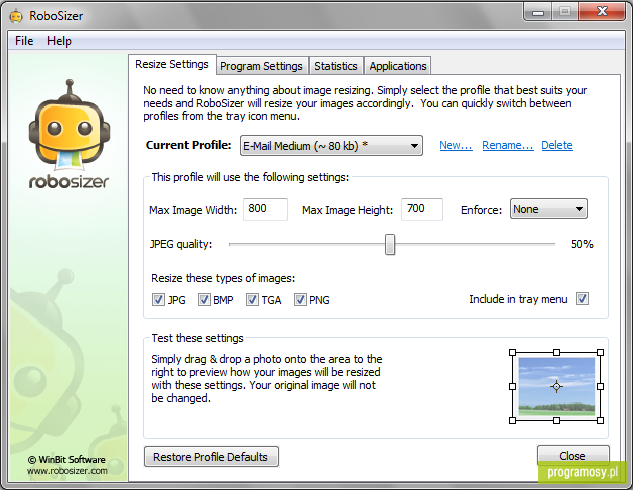This screenshot has width=633, height=490.
Task: Switch to the Resize Settings tab
Action: [172, 64]
